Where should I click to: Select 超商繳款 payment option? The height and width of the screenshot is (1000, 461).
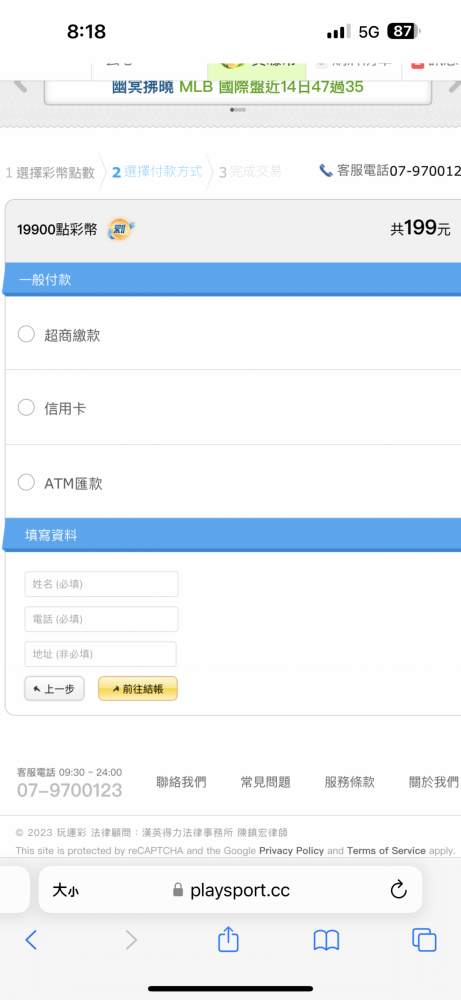tap(26, 334)
